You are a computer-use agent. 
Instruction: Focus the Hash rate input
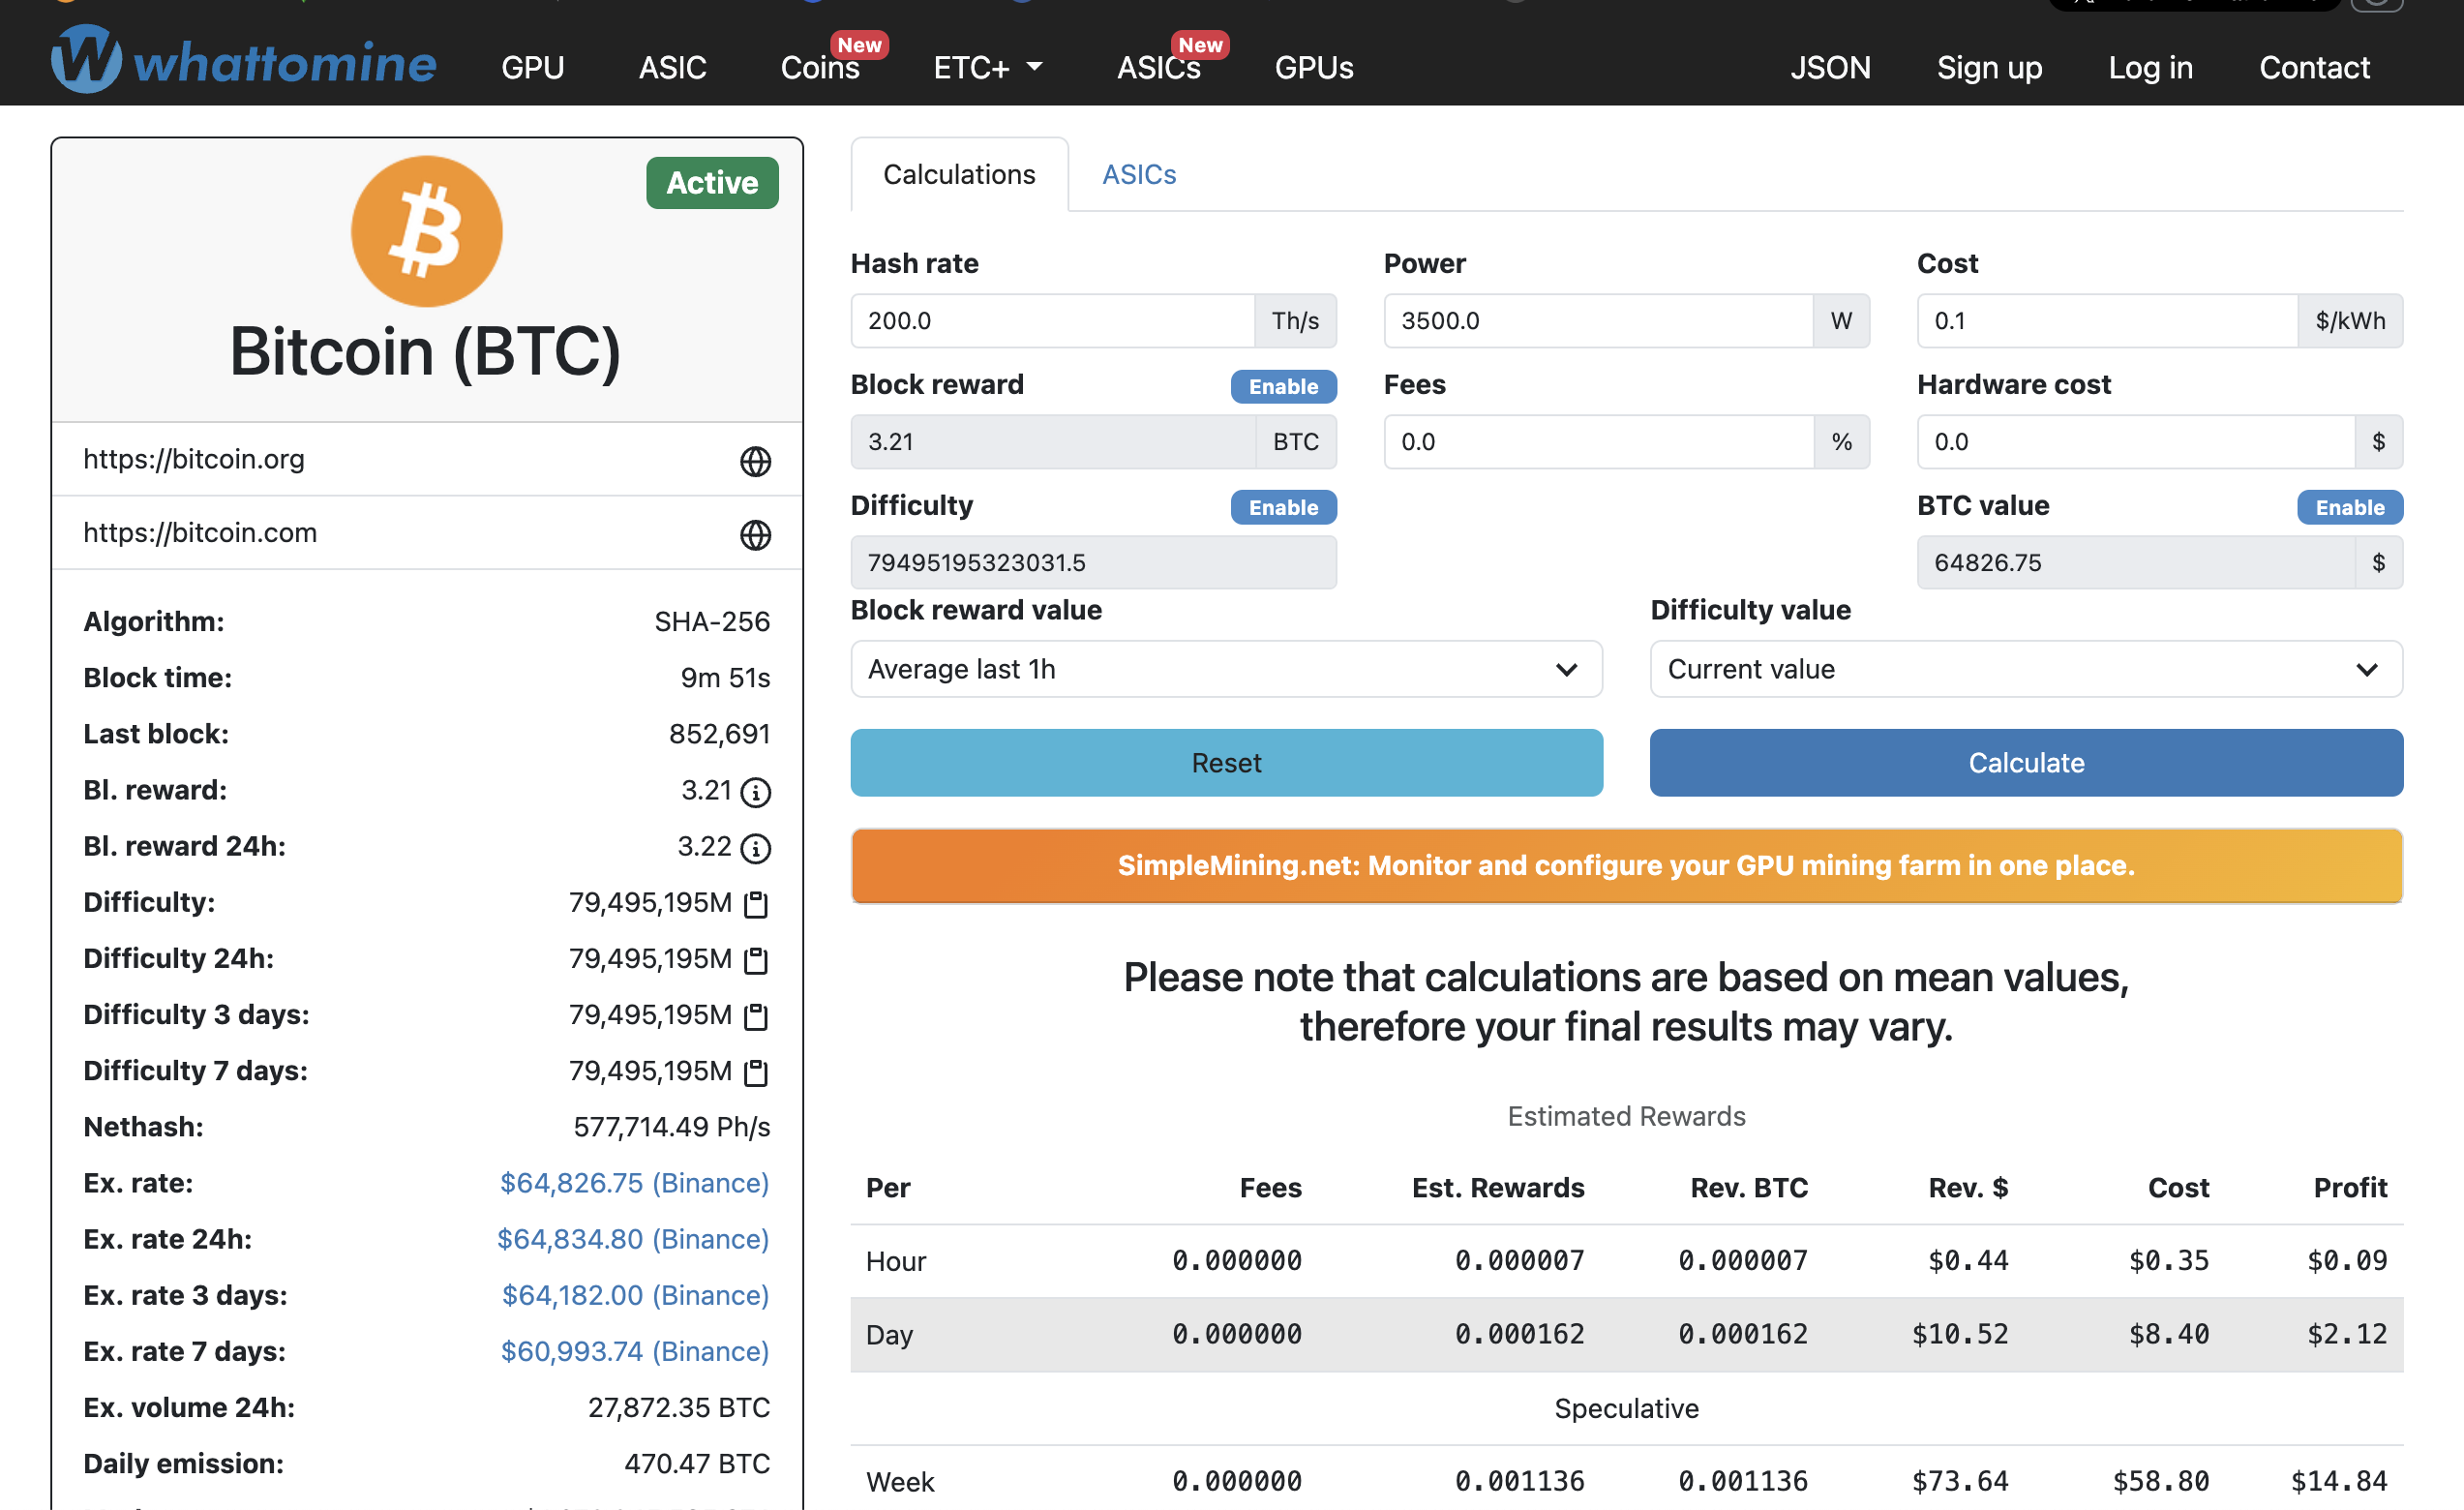(x=1052, y=321)
